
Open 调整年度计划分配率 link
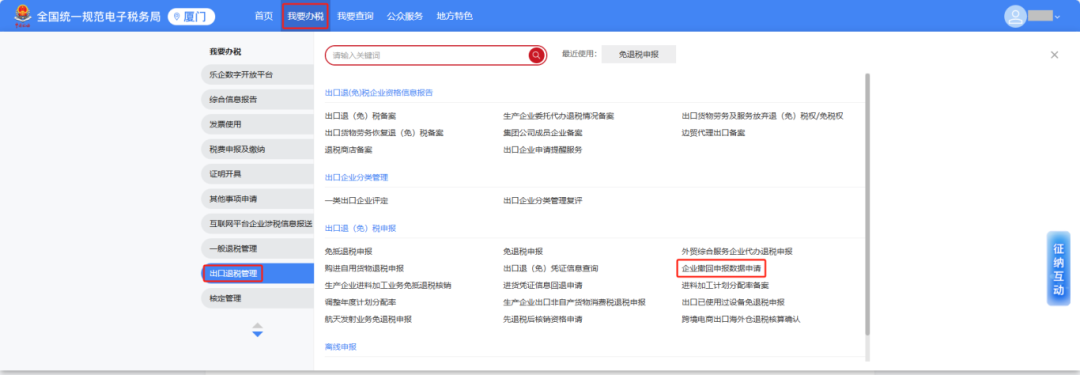[x=360, y=302]
